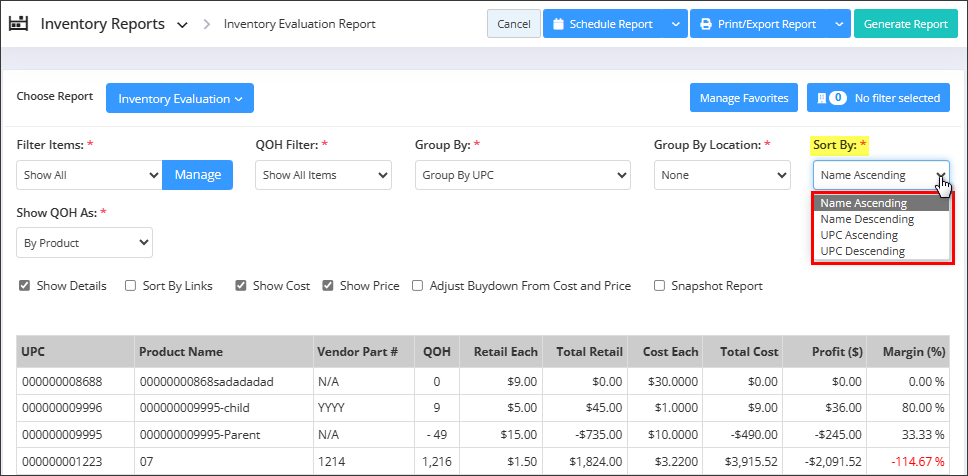Click product name 07
The width and height of the screenshot is (968, 476).
[x=146, y=461]
